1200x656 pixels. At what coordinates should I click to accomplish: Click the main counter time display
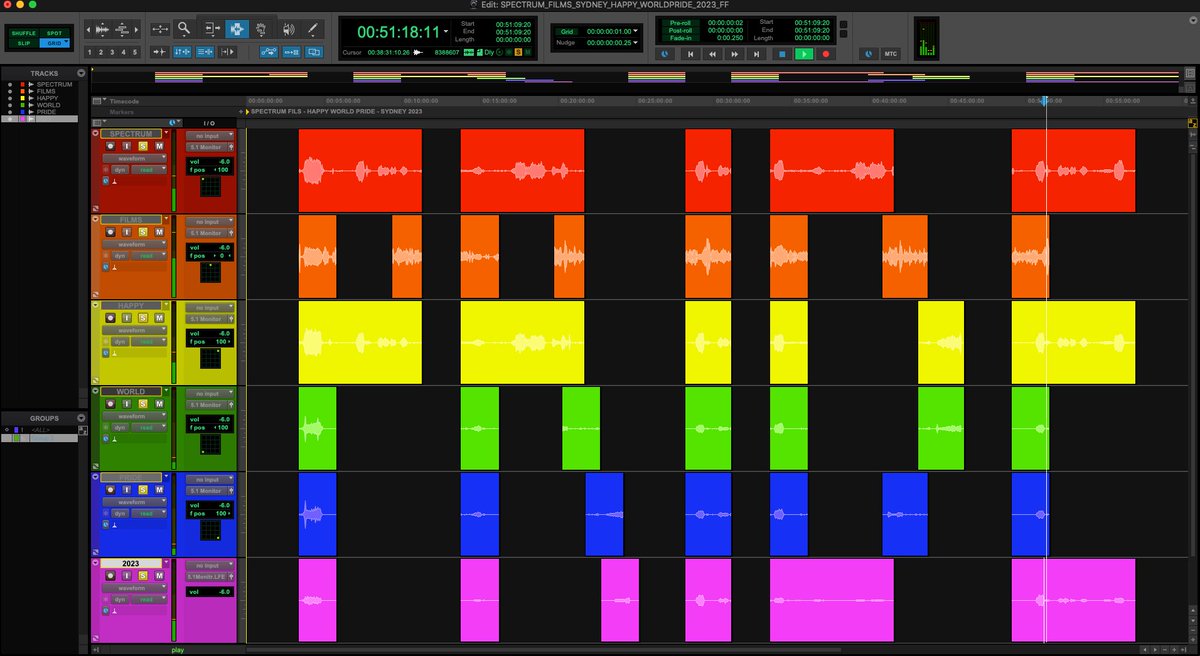(399, 32)
